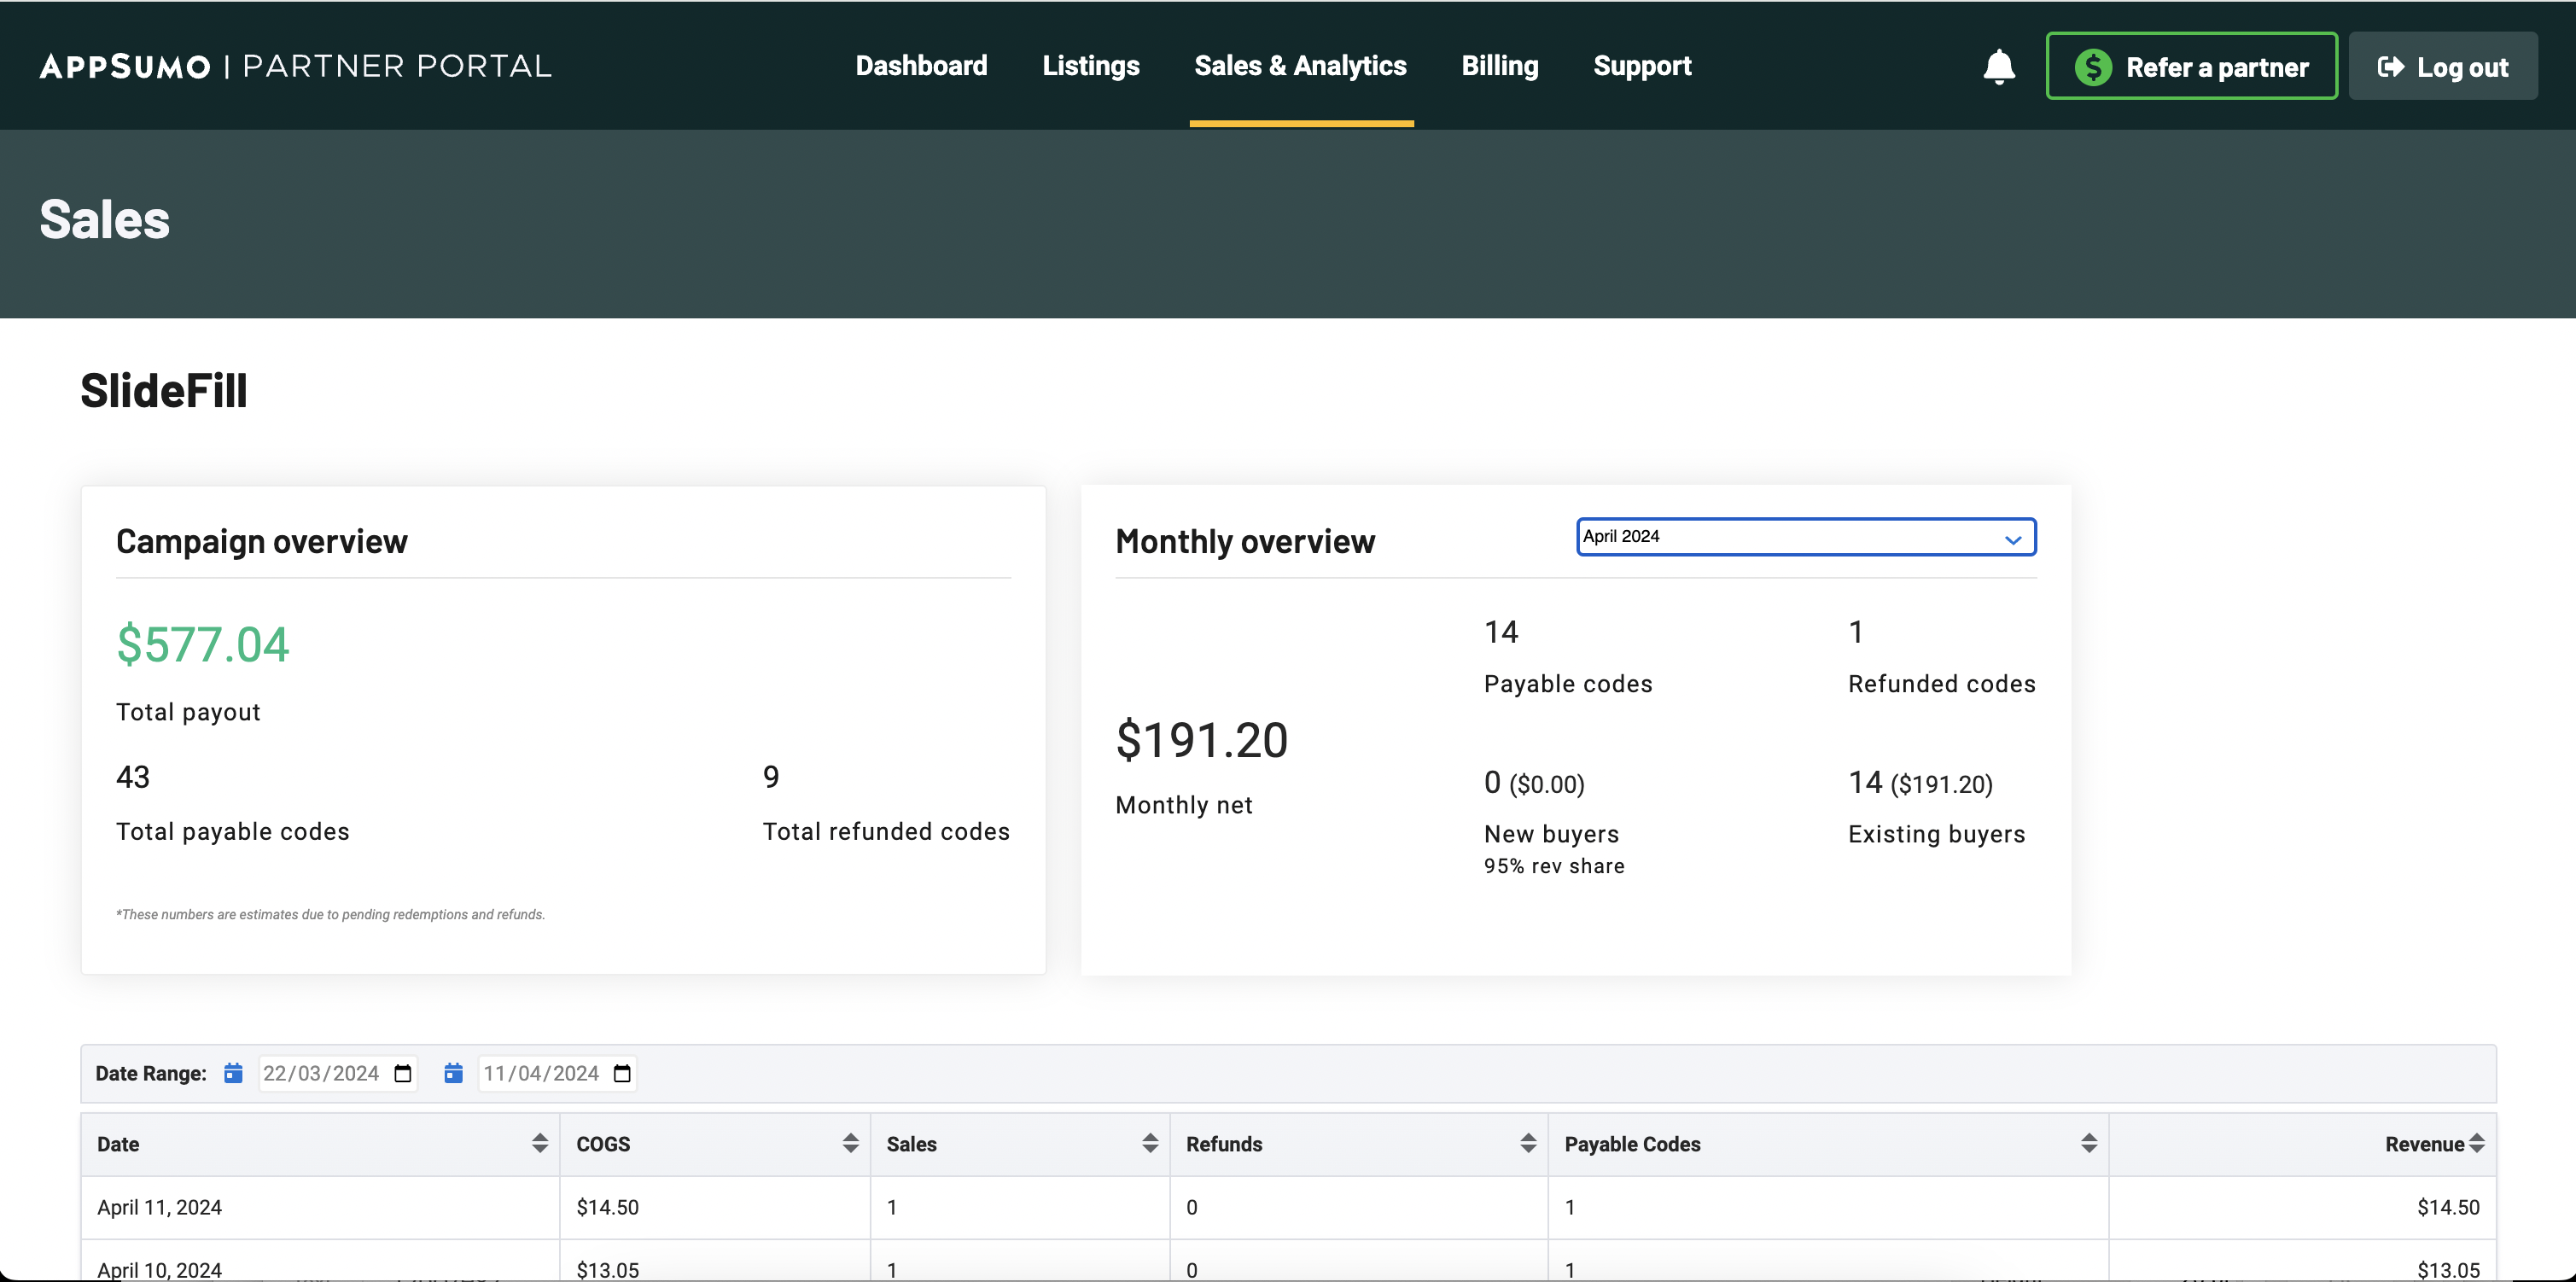Click the end date field 11/04/2024
The height and width of the screenshot is (1282, 2576).
click(x=557, y=1073)
